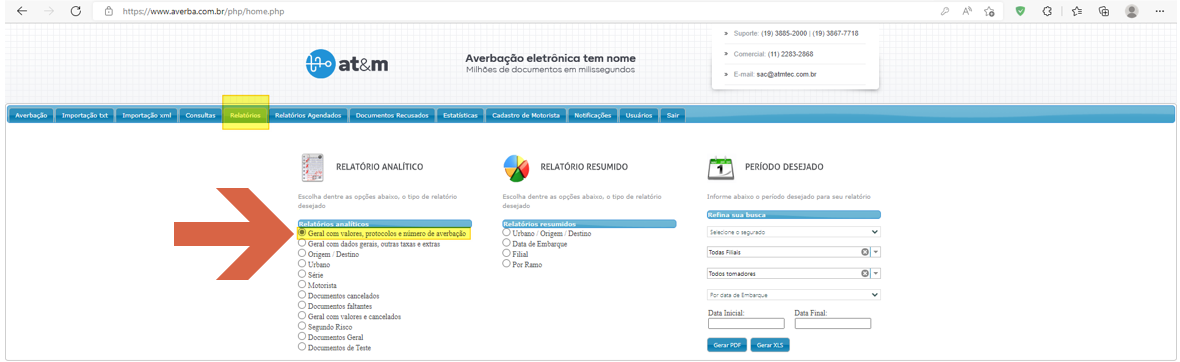The width and height of the screenshot is (1180, 362).
Task: Select Geral com valores, protocolos e número de averbação
Action: coord(303,233)
